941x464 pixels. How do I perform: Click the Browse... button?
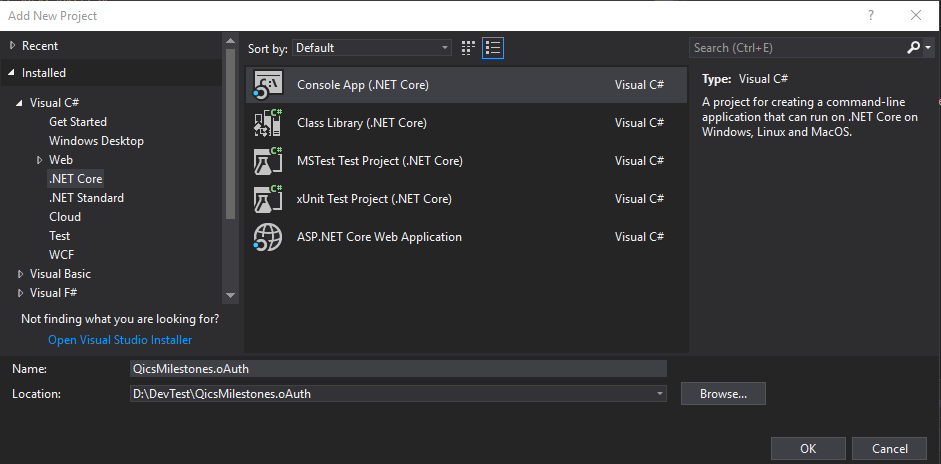tap(723, 394)
